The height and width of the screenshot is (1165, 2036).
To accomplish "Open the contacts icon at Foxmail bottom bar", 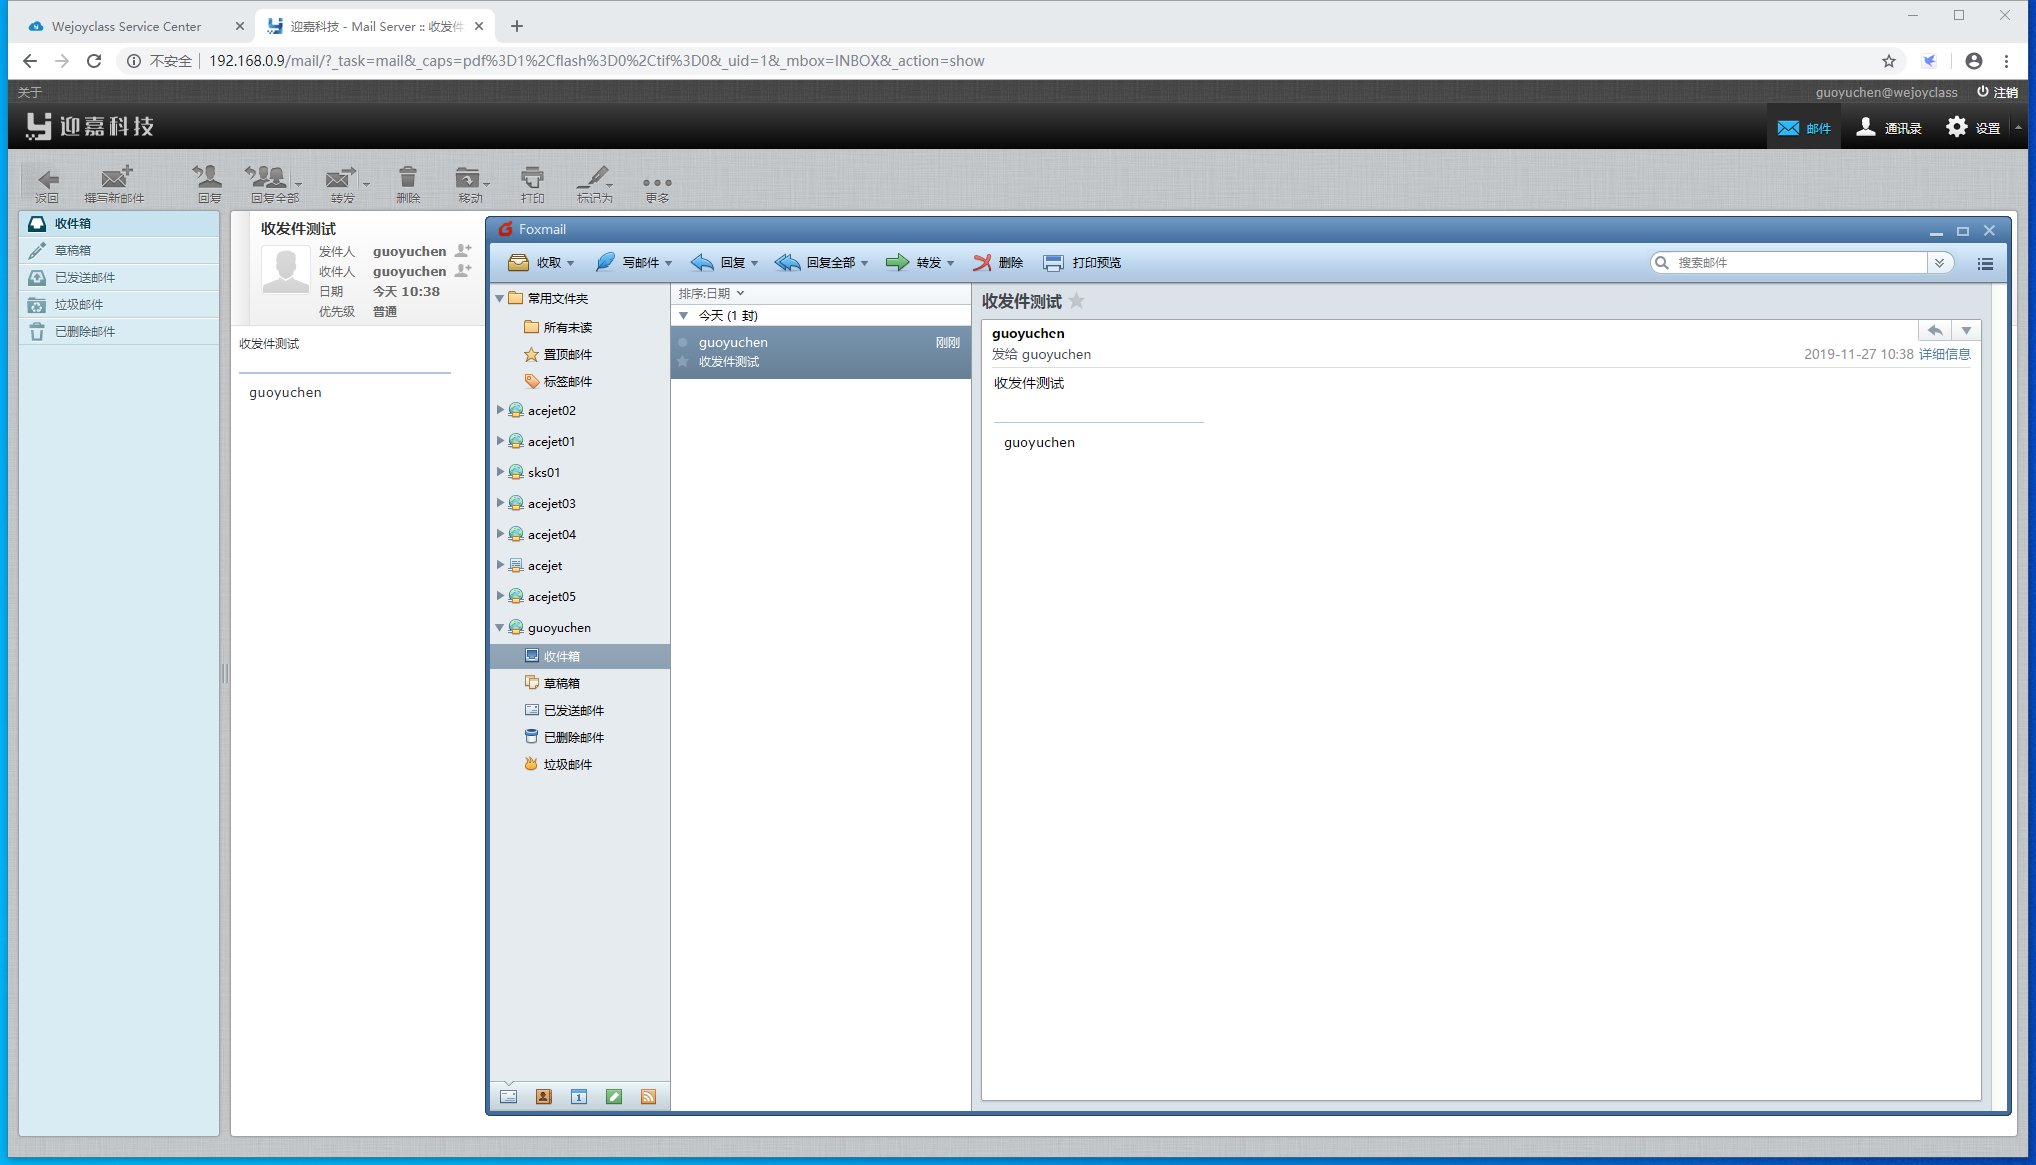I will coord(543,1097).
